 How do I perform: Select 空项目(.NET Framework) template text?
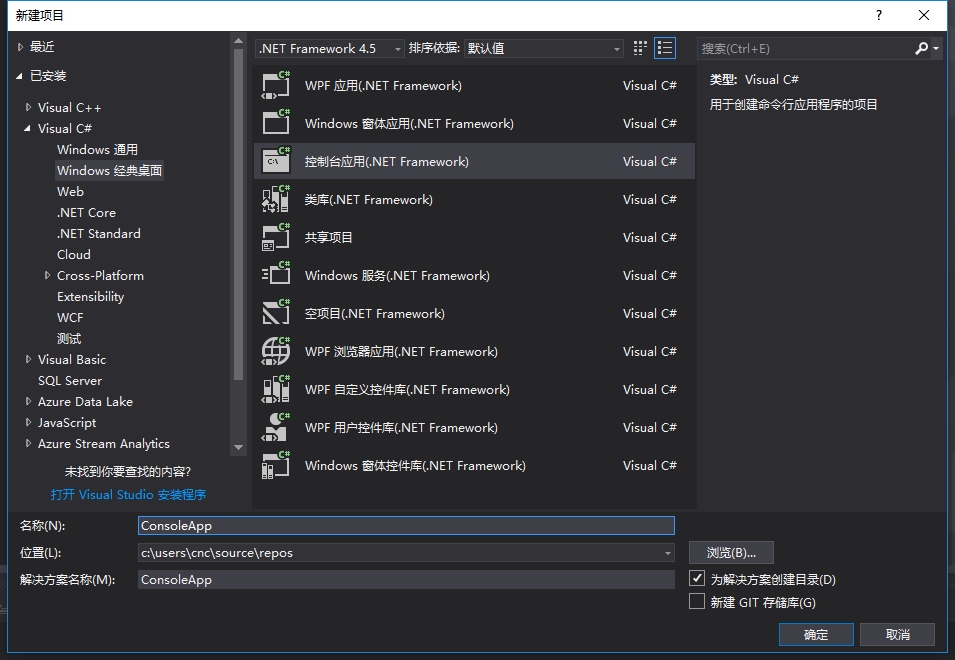[x=375, y=314]
